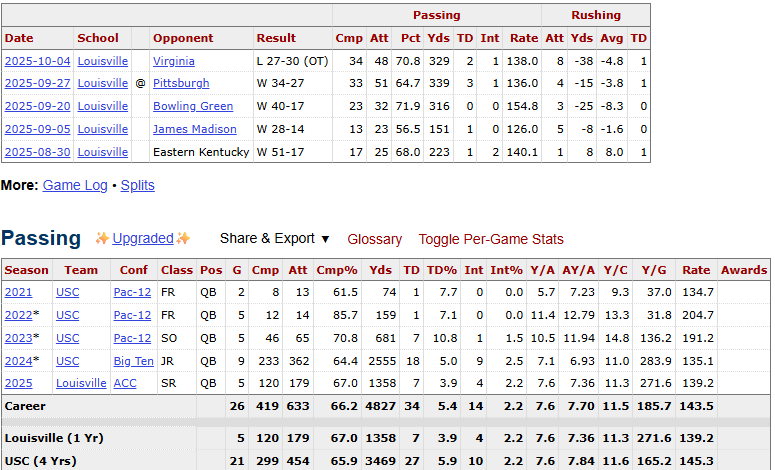Click the sparkle icon right of Upgraded
Screen dimensions: 775x470
tap(183, 238)
